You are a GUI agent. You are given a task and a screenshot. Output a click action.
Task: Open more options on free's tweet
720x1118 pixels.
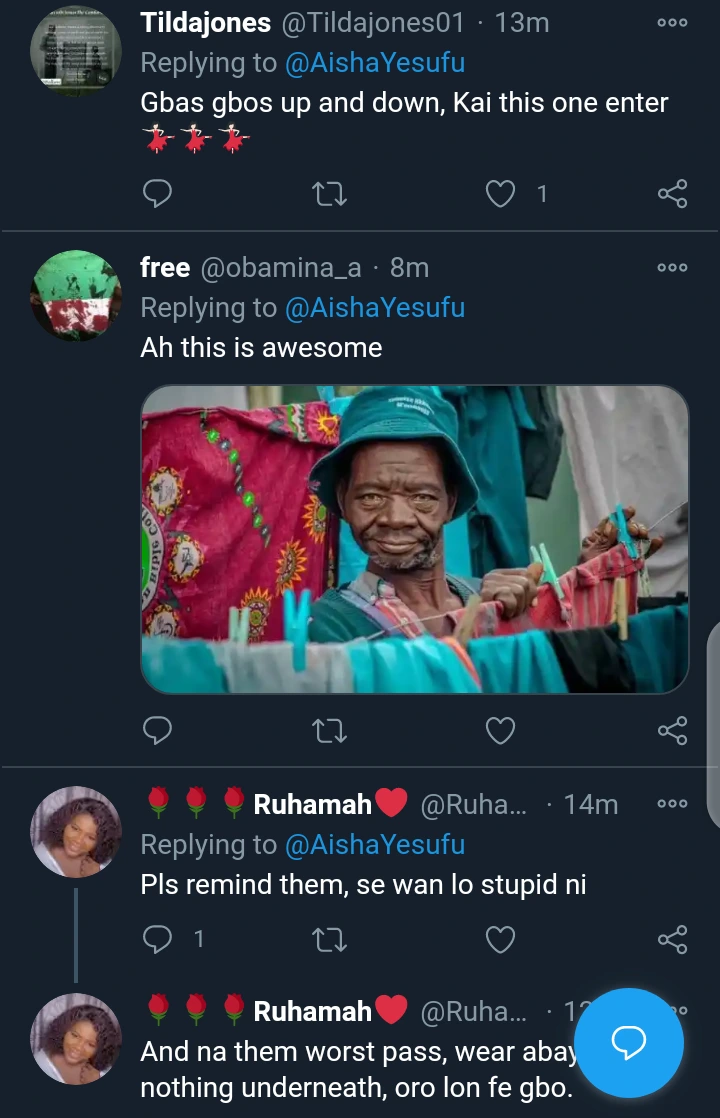(672, 268)
